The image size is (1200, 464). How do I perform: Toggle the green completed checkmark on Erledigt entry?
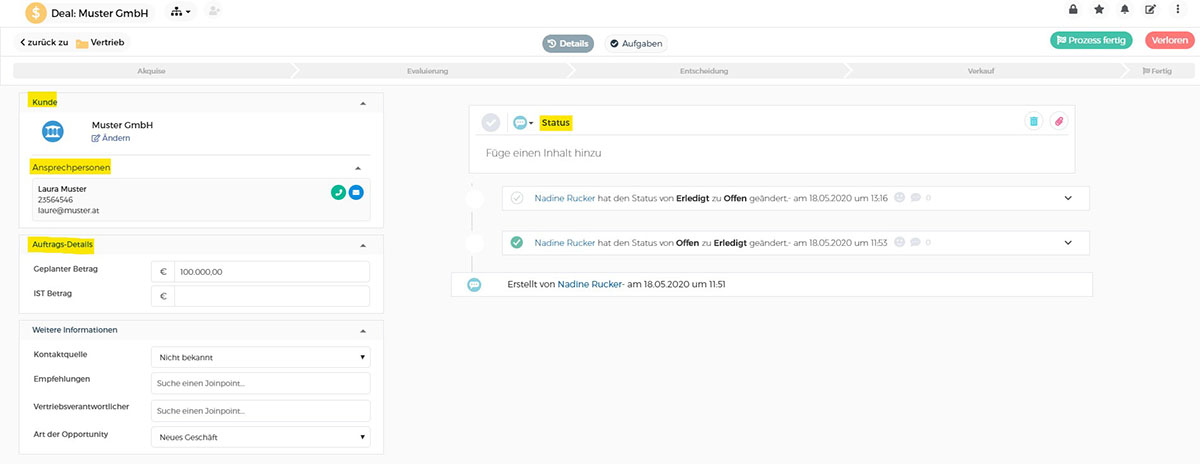[517, 242]
